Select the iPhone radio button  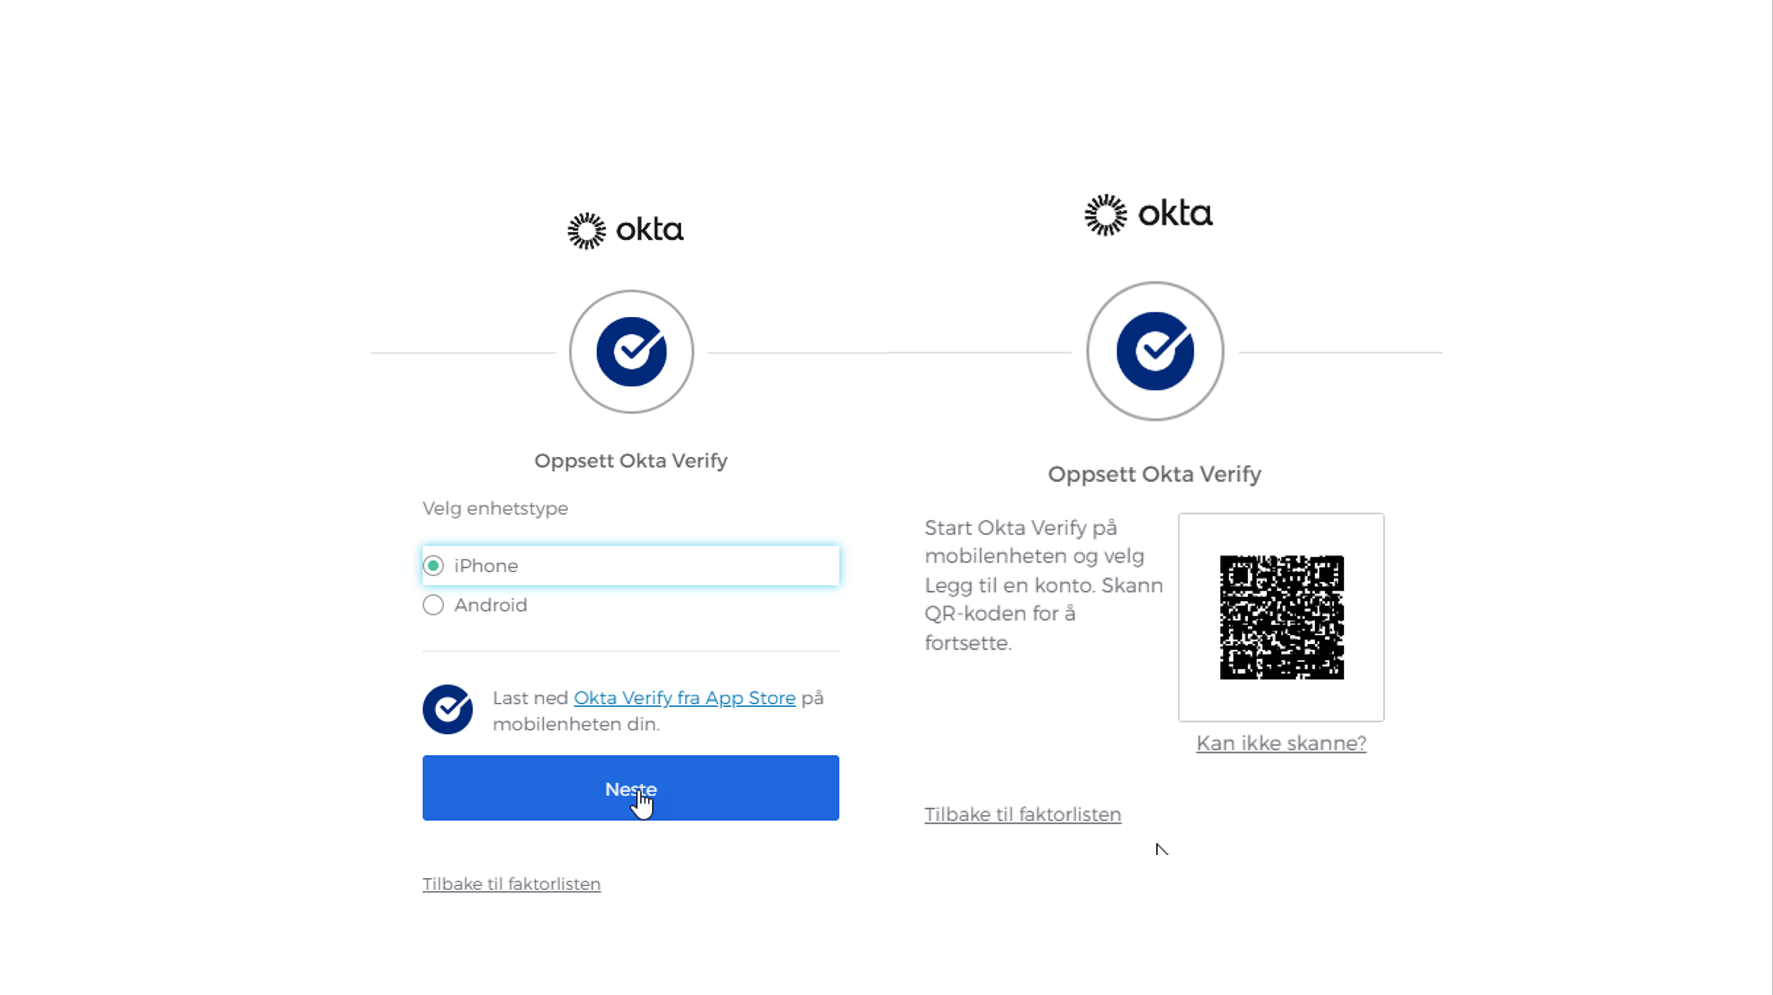433,566
